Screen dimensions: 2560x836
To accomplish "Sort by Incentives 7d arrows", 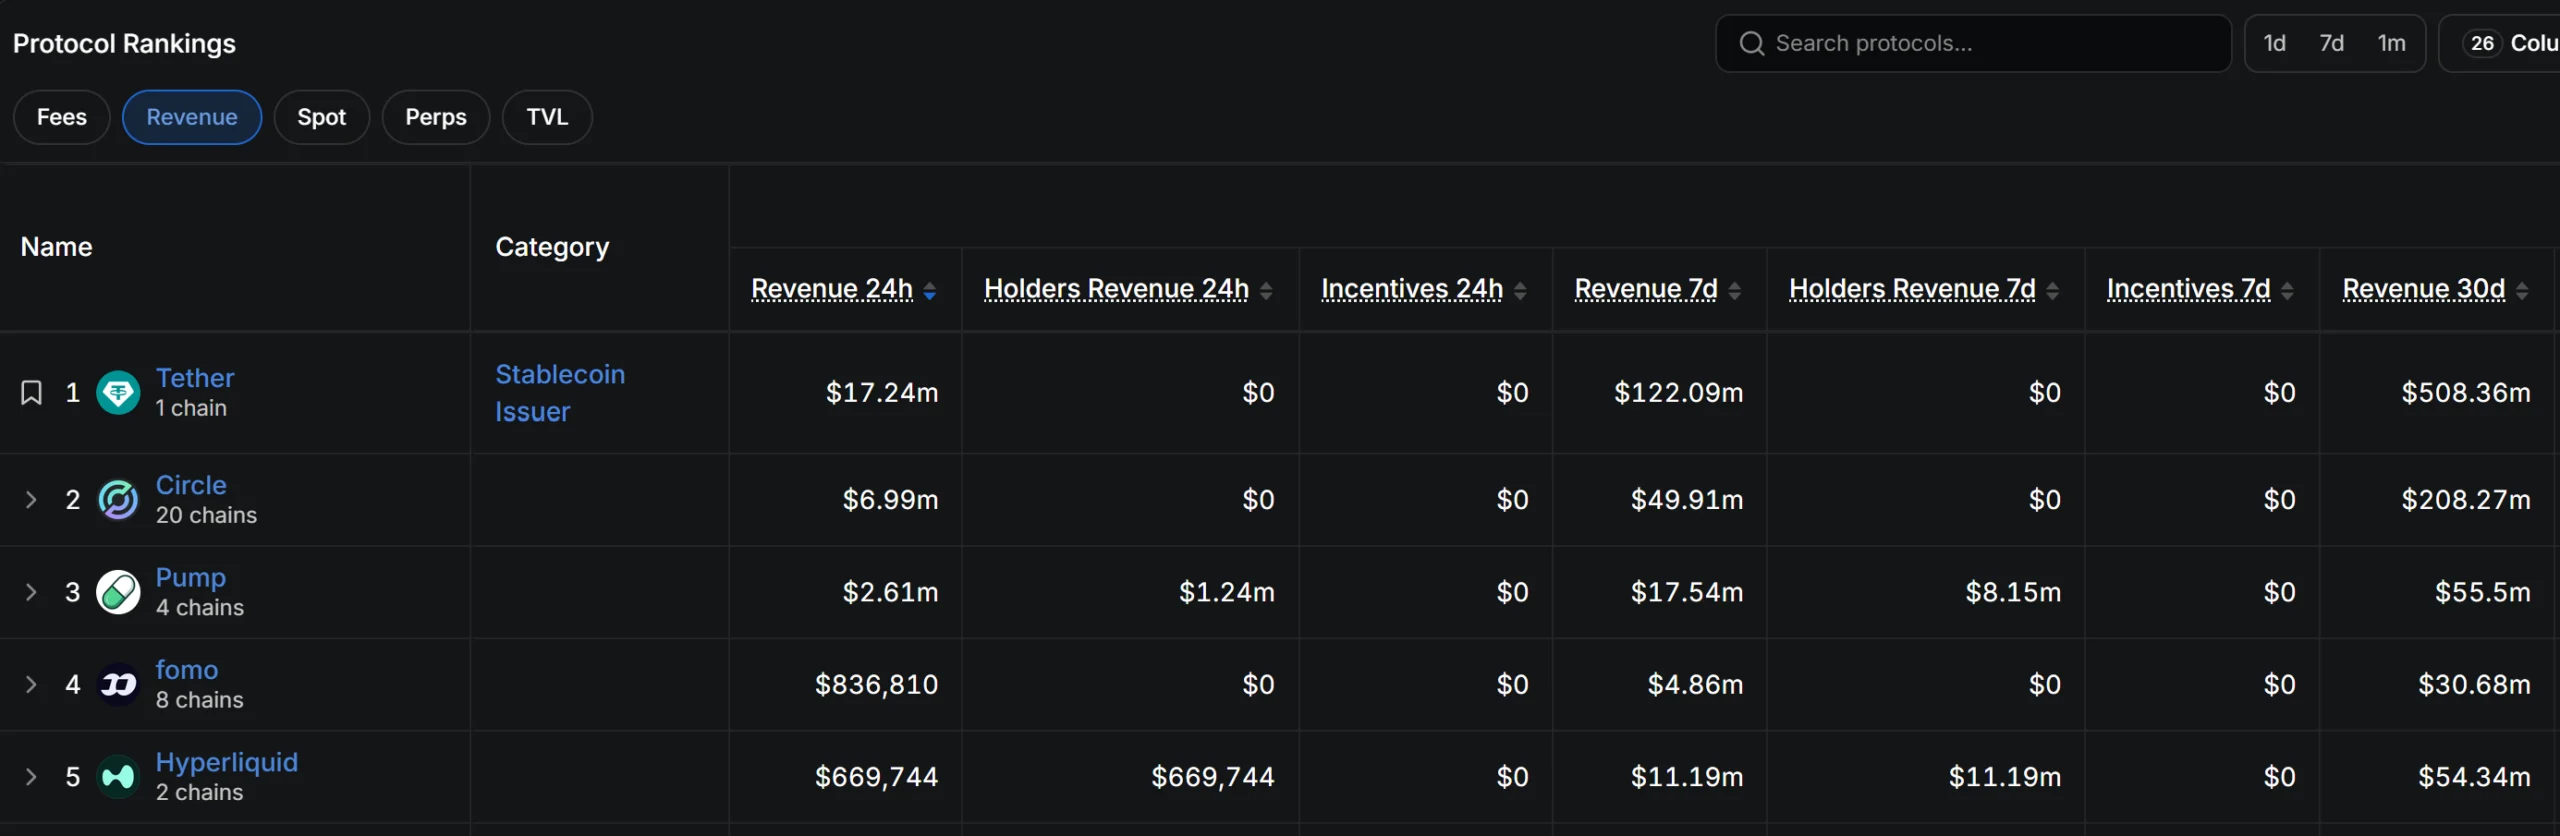I will pos(2288,290).
